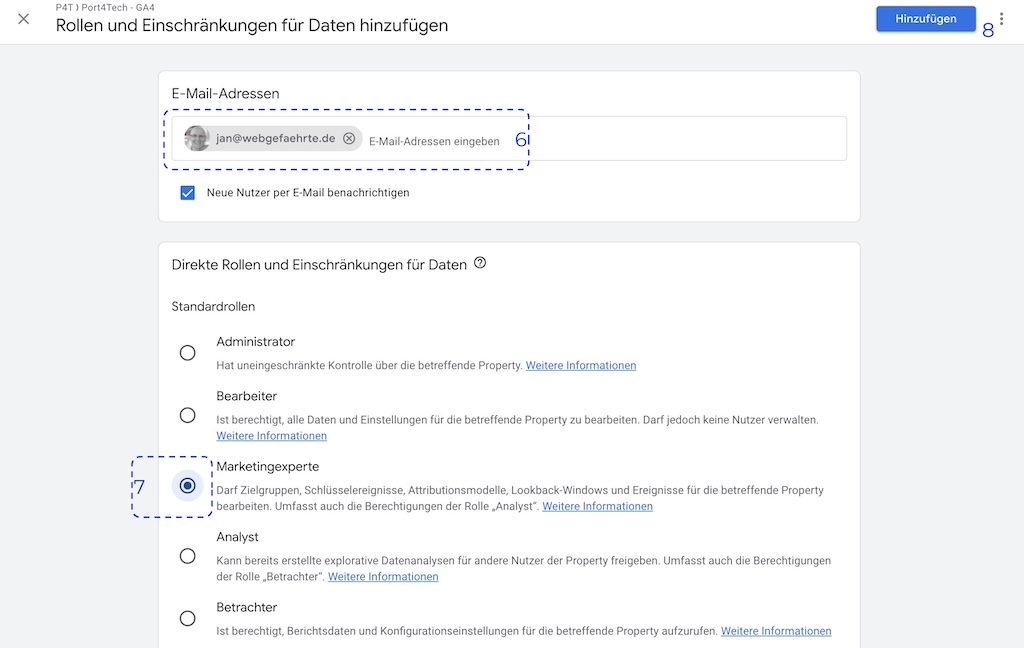This screenshot has height=648, width=1024.
Task: Open Weitere Informationen link for Bearbeiter
Action: [x=272, y=436]
